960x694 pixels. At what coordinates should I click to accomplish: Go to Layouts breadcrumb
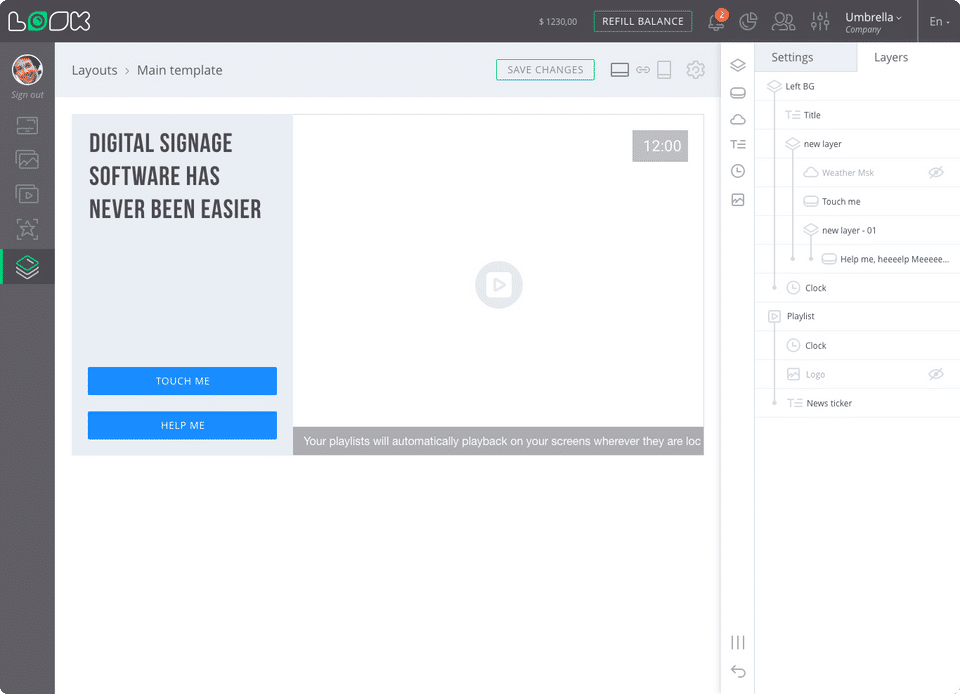pos(94,70)
